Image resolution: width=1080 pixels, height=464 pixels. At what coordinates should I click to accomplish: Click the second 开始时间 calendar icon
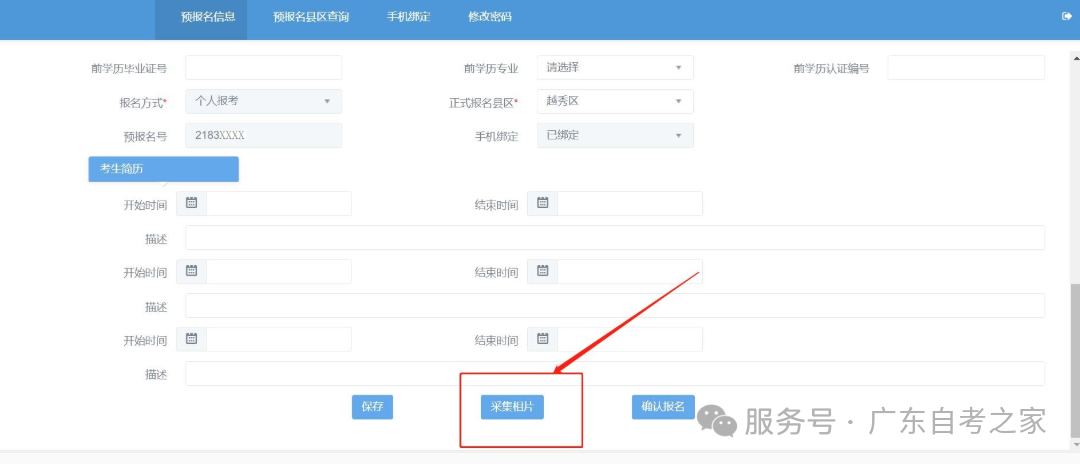tap(191, 271)
